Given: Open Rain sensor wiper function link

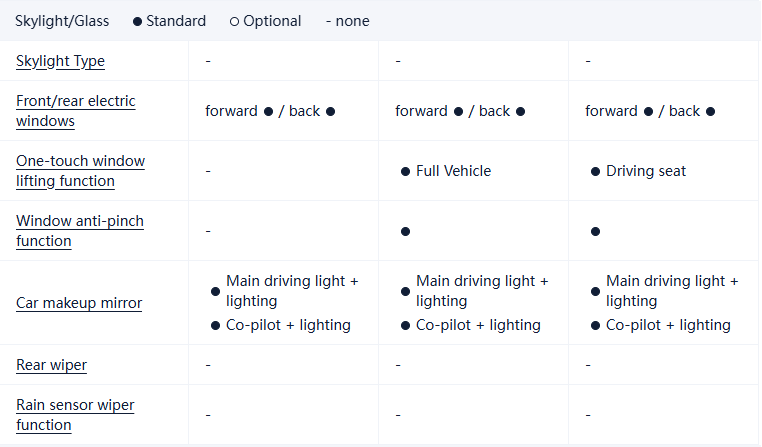Looking at the screenshot, I should click(75, 415).
